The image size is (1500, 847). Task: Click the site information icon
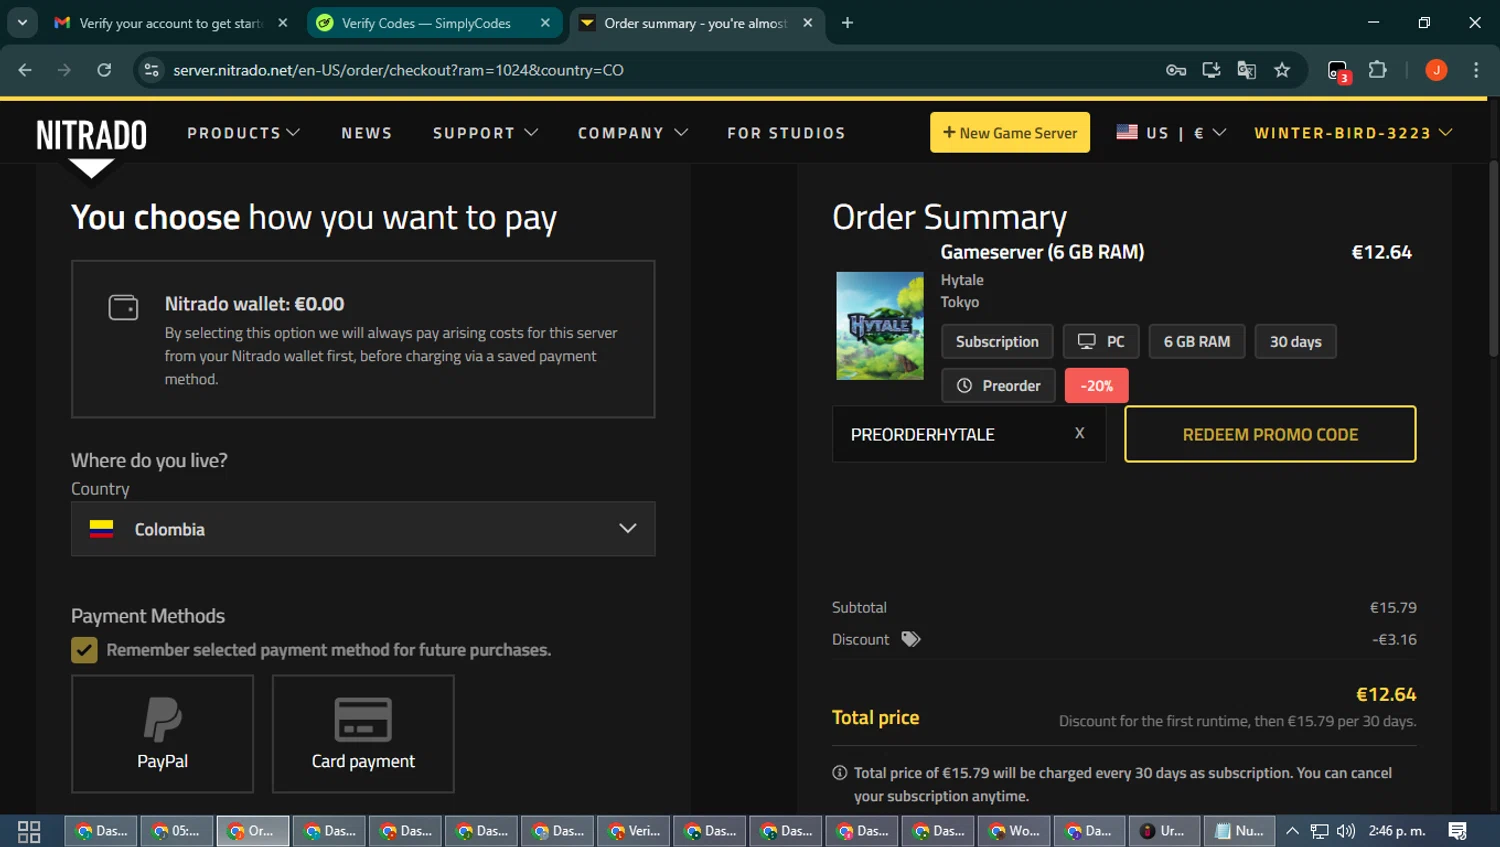[x=151, y=70]
